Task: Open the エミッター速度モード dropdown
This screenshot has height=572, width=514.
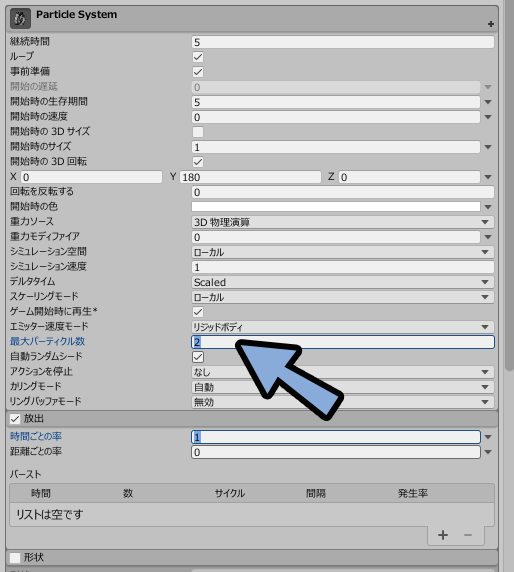Action: tap(343, 327)
